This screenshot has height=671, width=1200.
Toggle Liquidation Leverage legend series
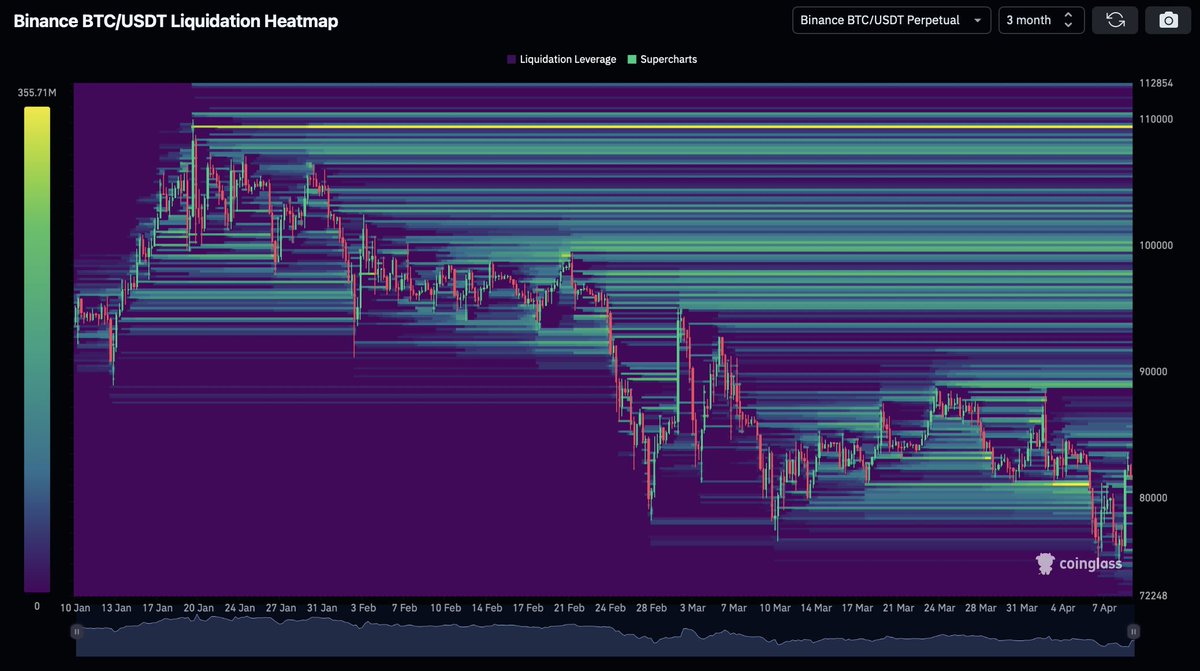(x=561, y=60)
